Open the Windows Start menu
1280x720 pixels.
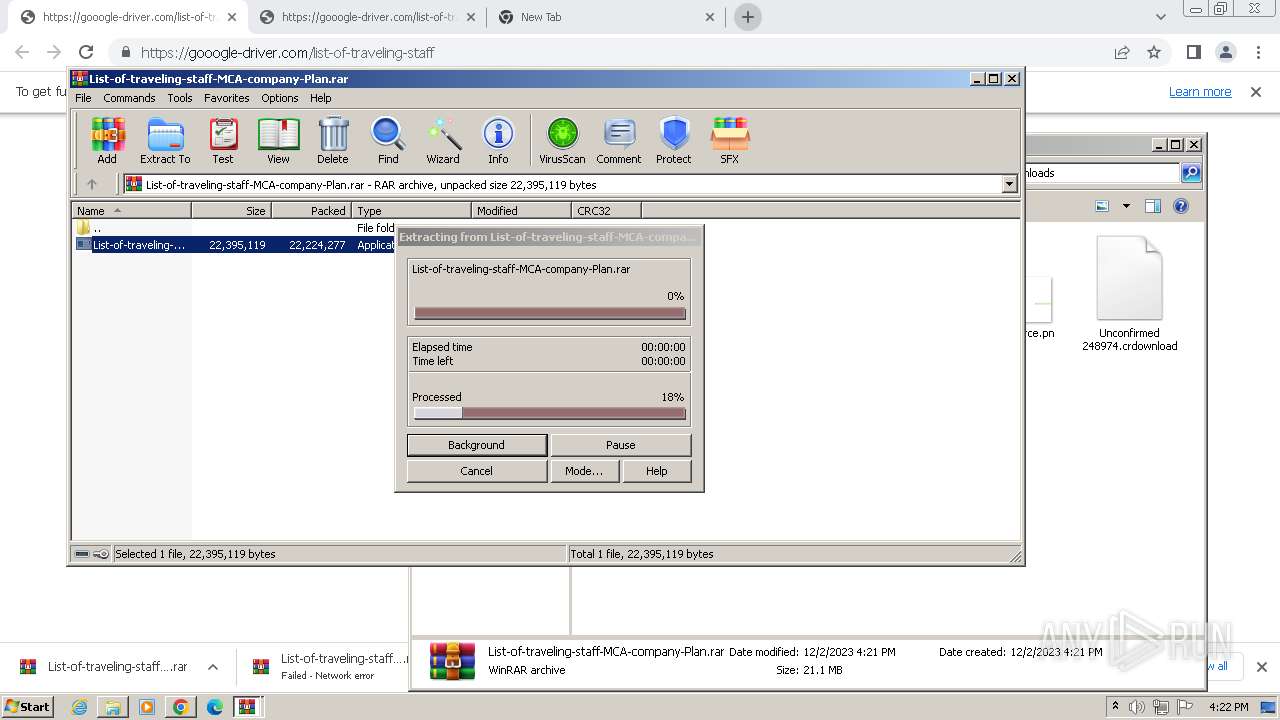[x=28, y=706]
